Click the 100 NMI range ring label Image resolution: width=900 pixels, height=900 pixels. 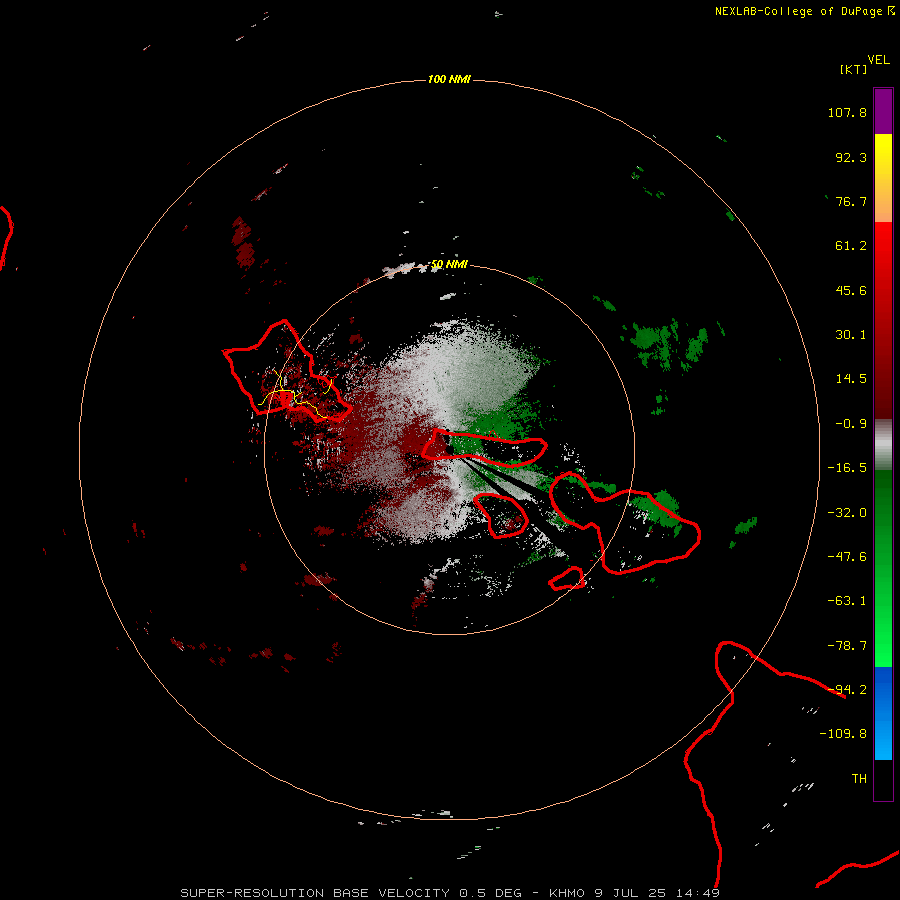click(449, 79)
